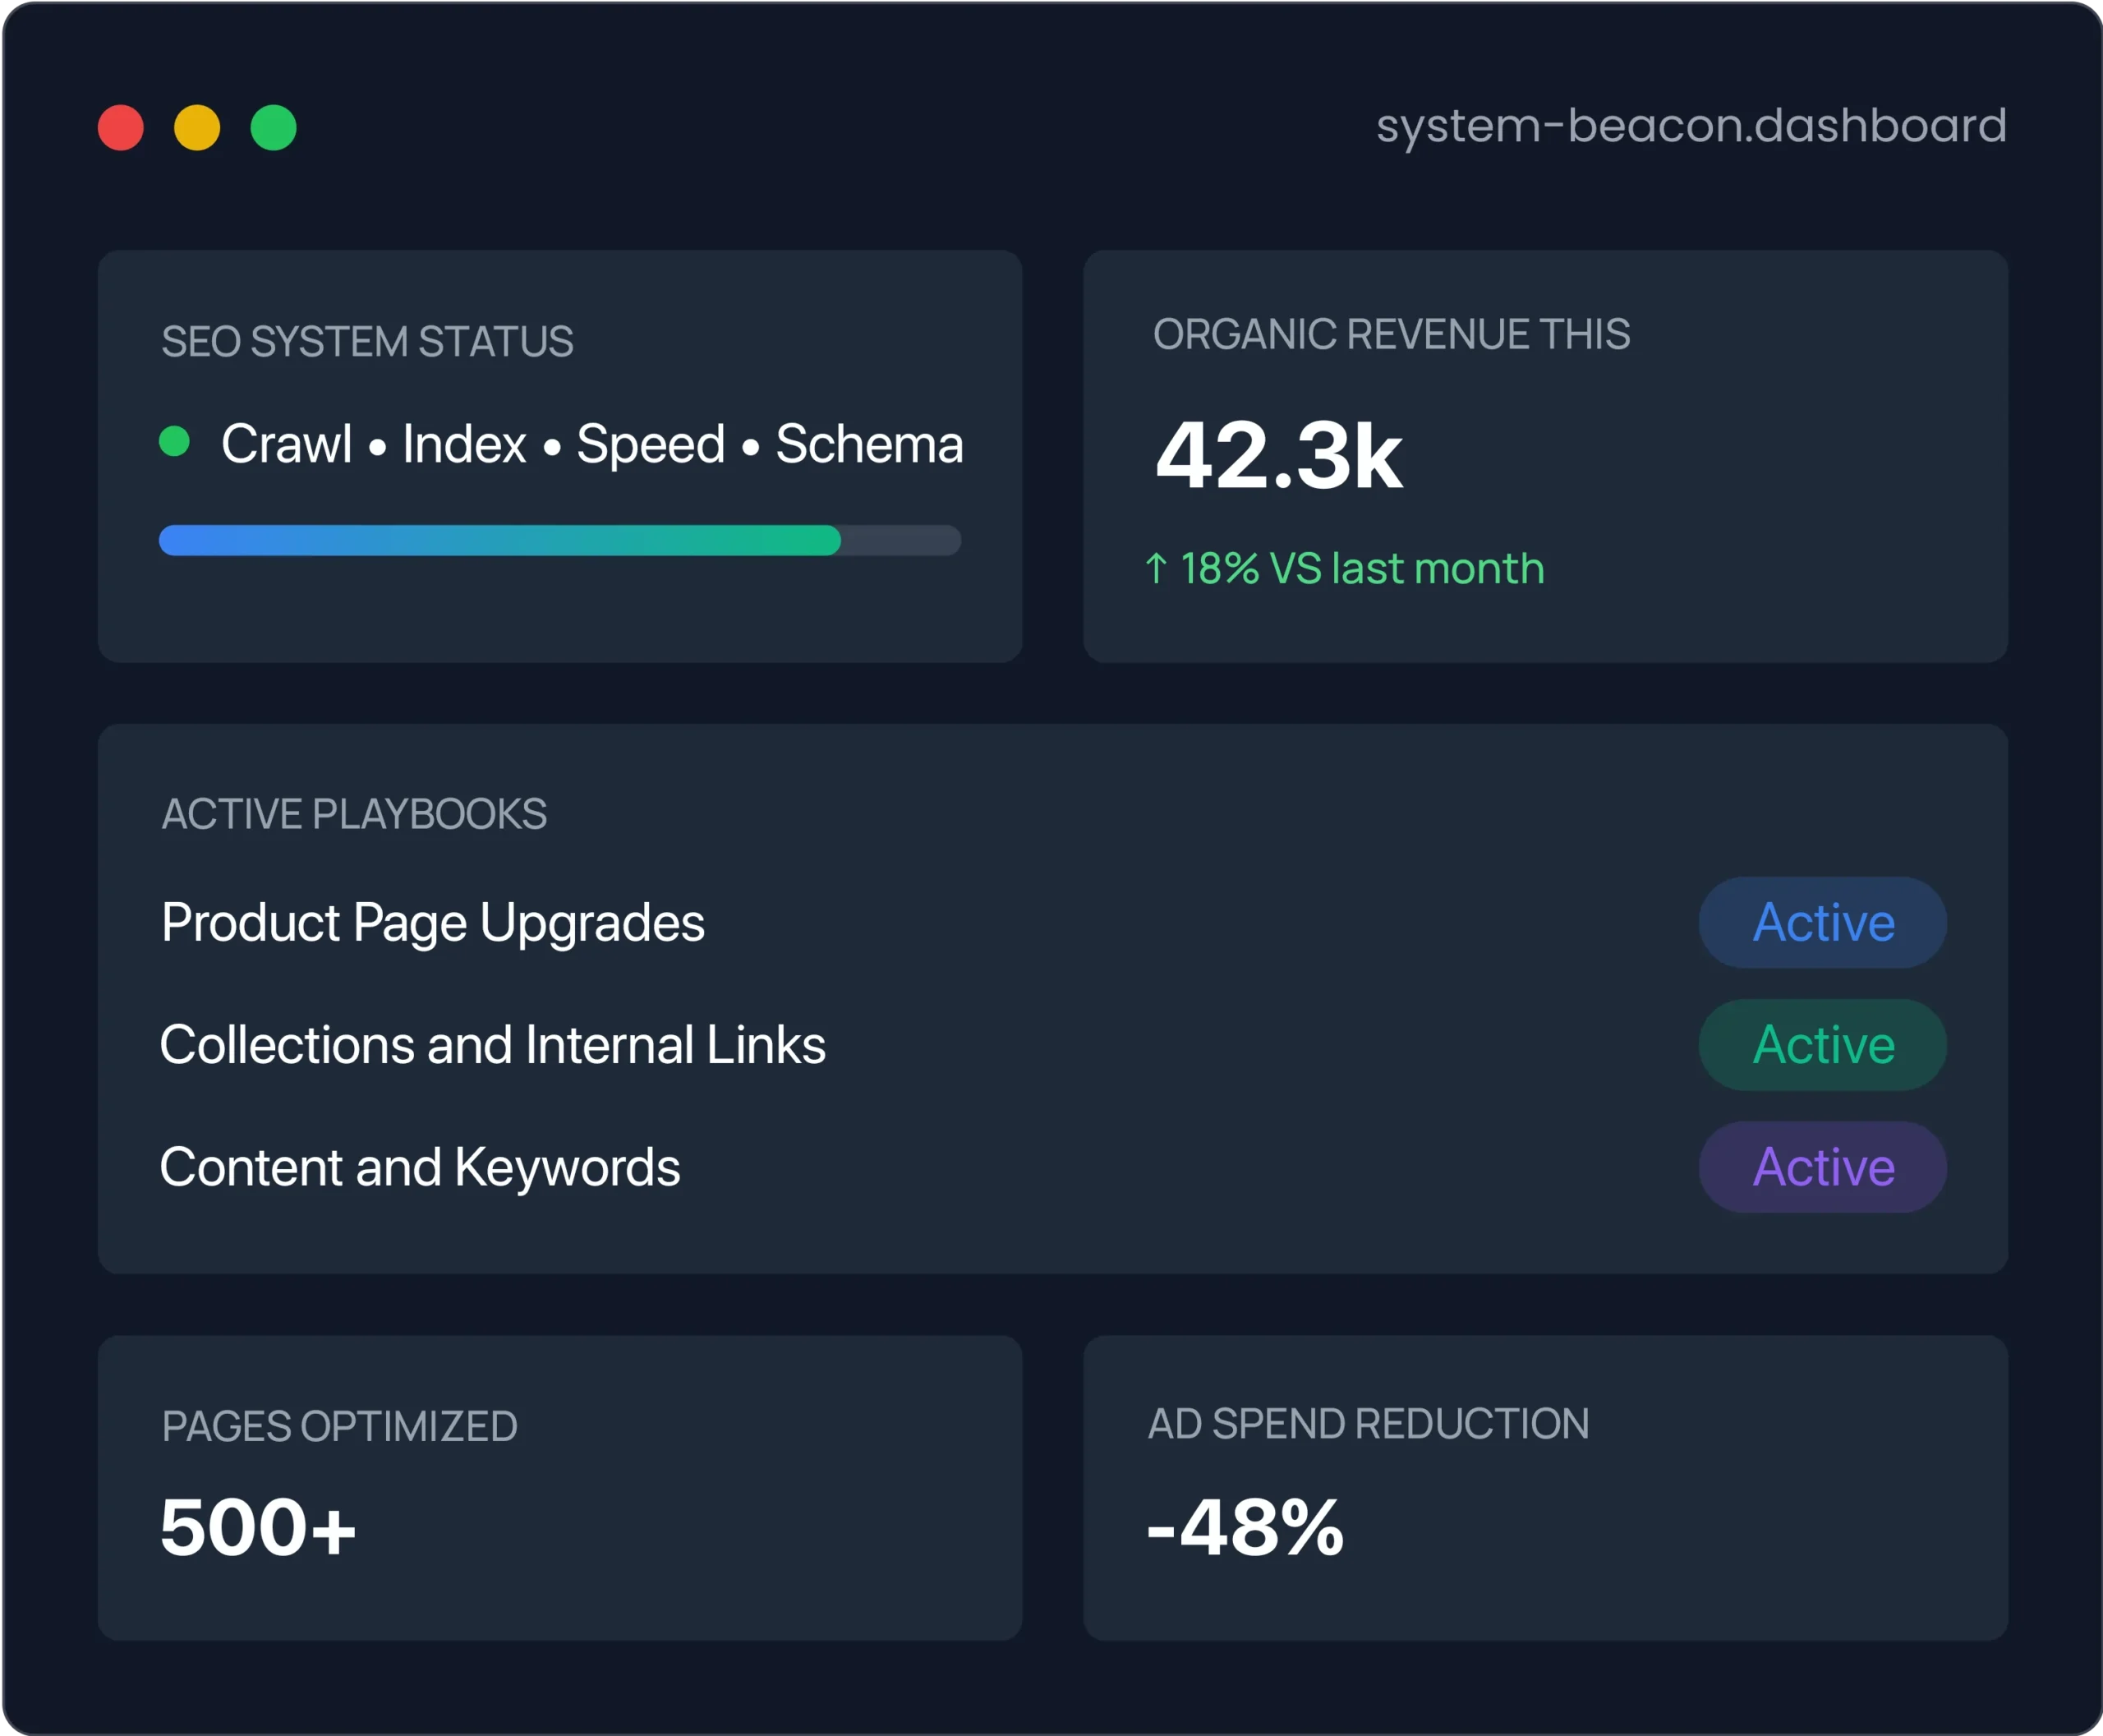Click the green SEO status indicator dot
This screenshot has width=2103, height=1736.
175,441
